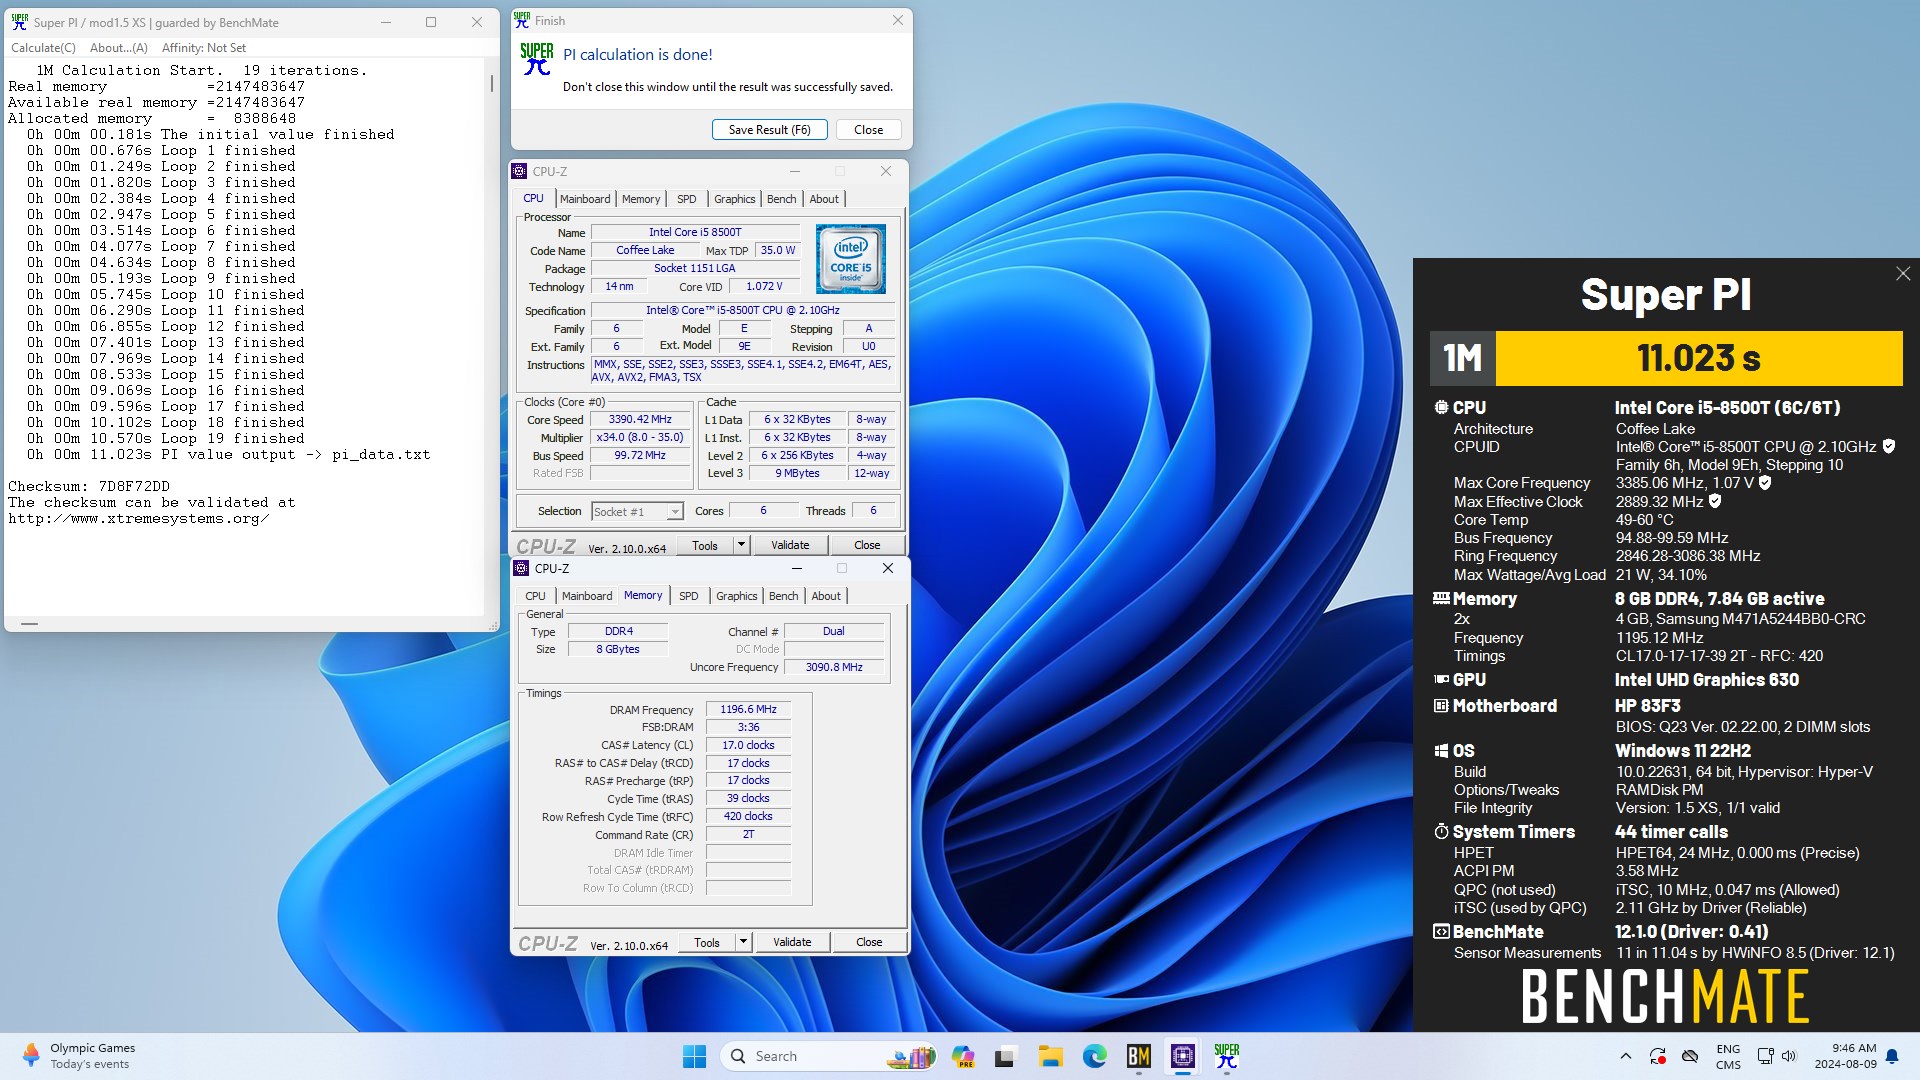Launch File Explorer from the taskbar

click(1050, 1056)
